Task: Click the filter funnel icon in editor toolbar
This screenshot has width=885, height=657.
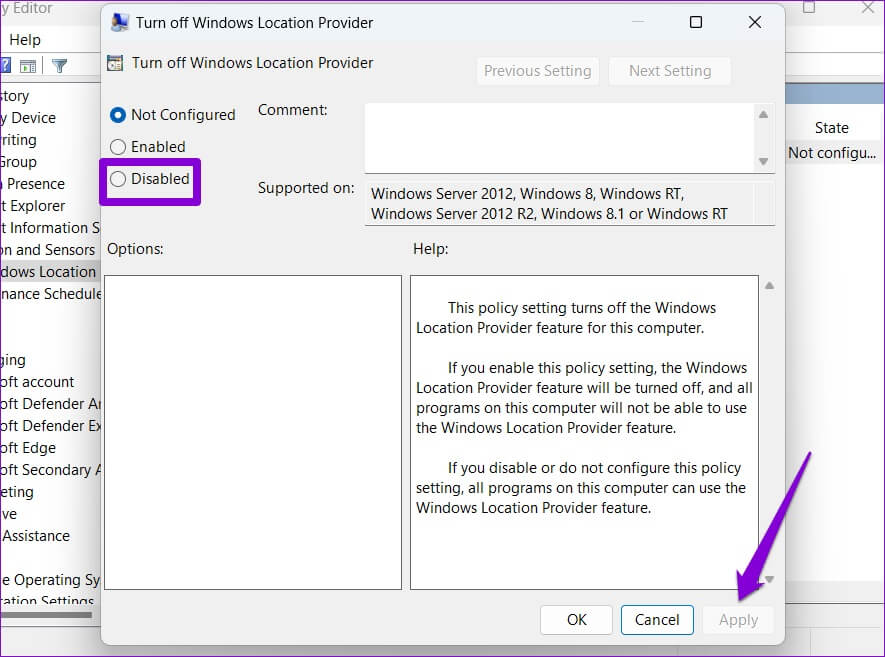Action: tap(59, 66)
